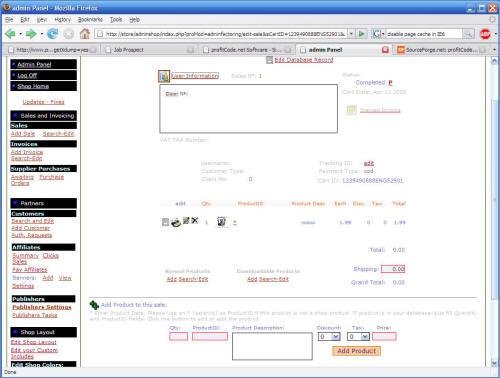Viewport: 500px width, 378px height.
Task: Open the Bookmarks menu
Action: tap(90, 20)
